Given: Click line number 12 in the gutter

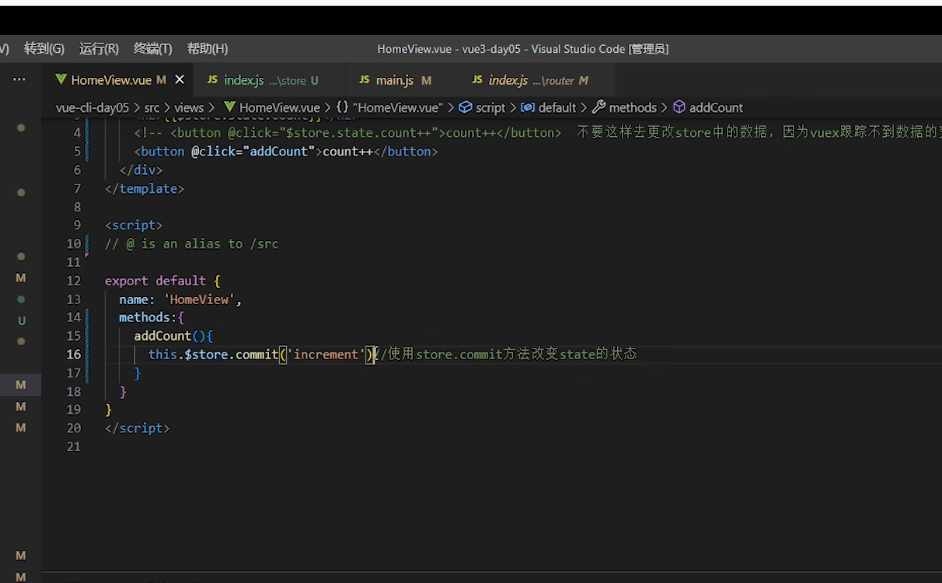Looking at the screenshot, I should 73,281.
